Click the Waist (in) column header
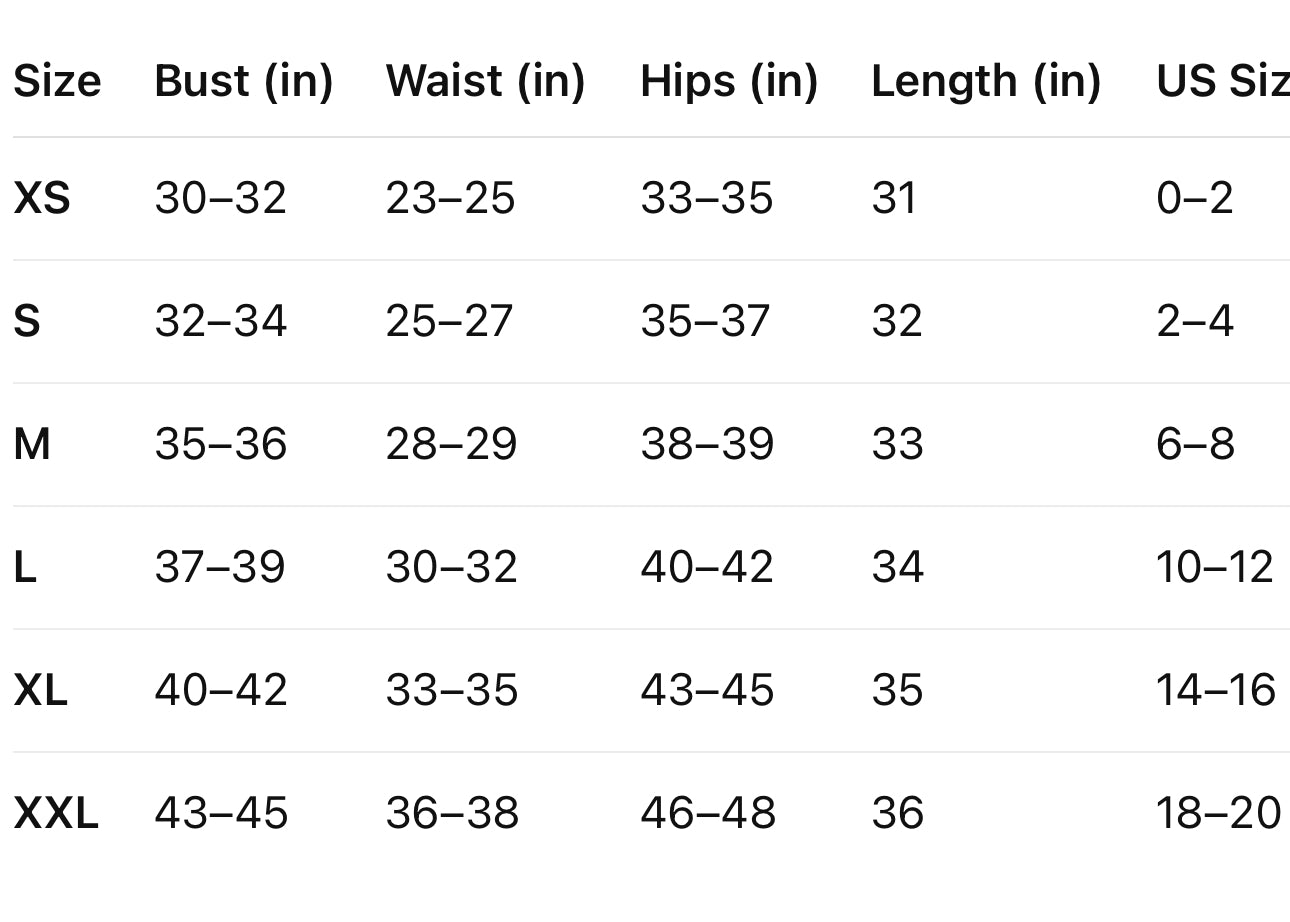1290x922 pixels. [x=485, y=81]
